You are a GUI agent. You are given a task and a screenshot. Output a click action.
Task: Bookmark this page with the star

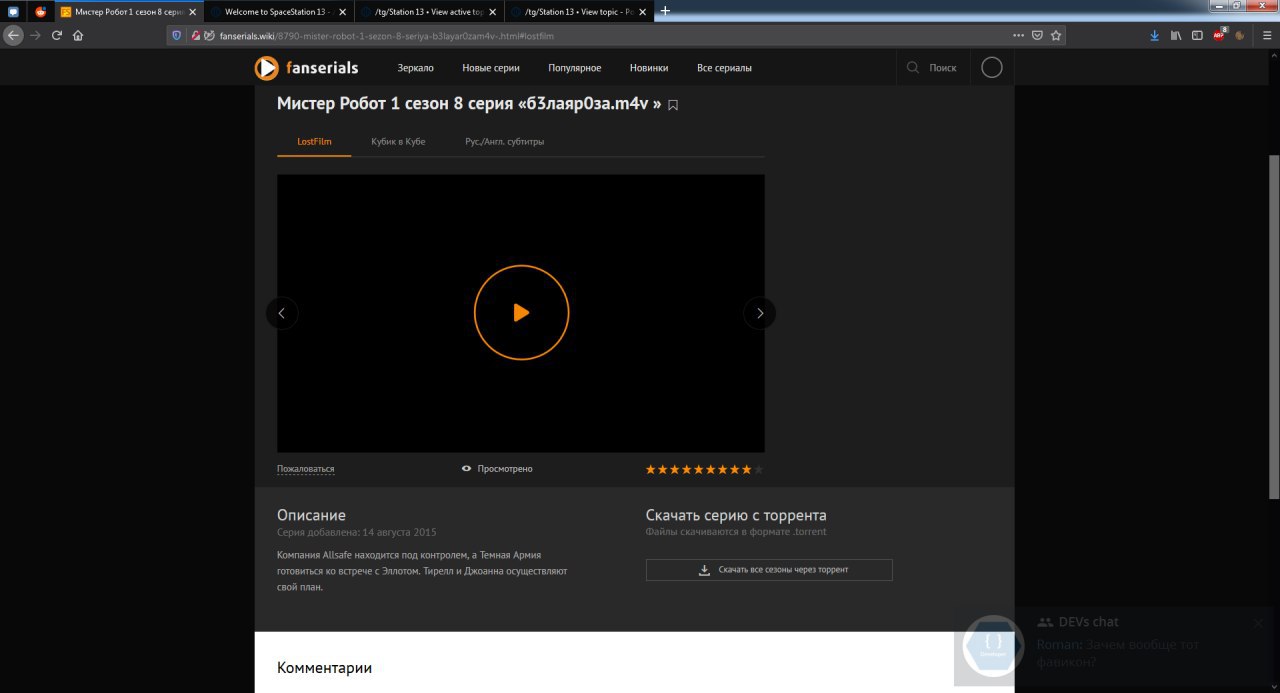[x=1056, y=35]
